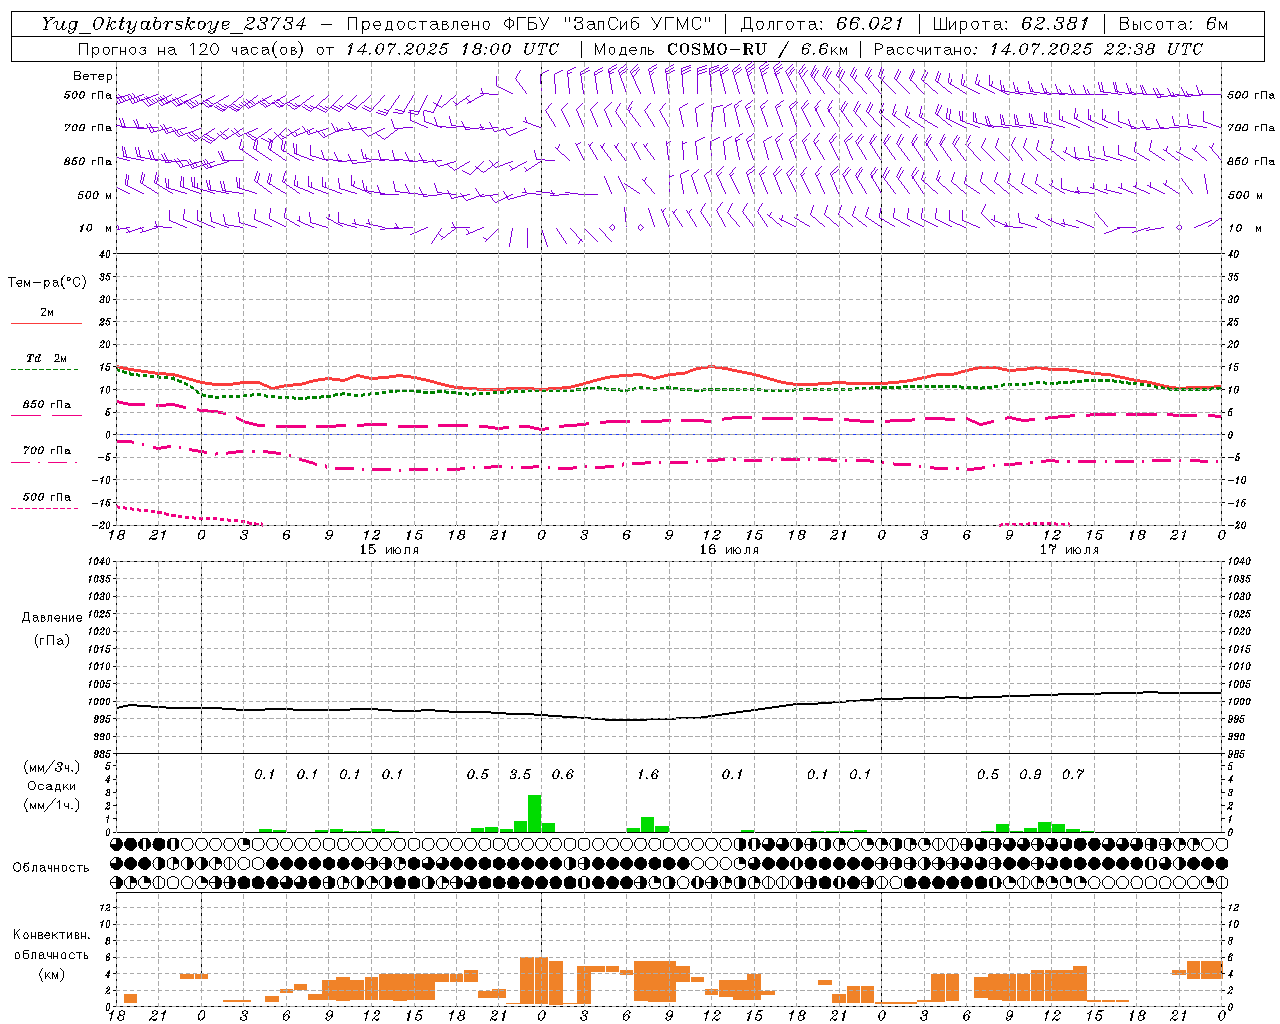Click 'Прогноз на 120 часа(ов)' header text
This screenshot has width=1280, height=1024.
192,49
